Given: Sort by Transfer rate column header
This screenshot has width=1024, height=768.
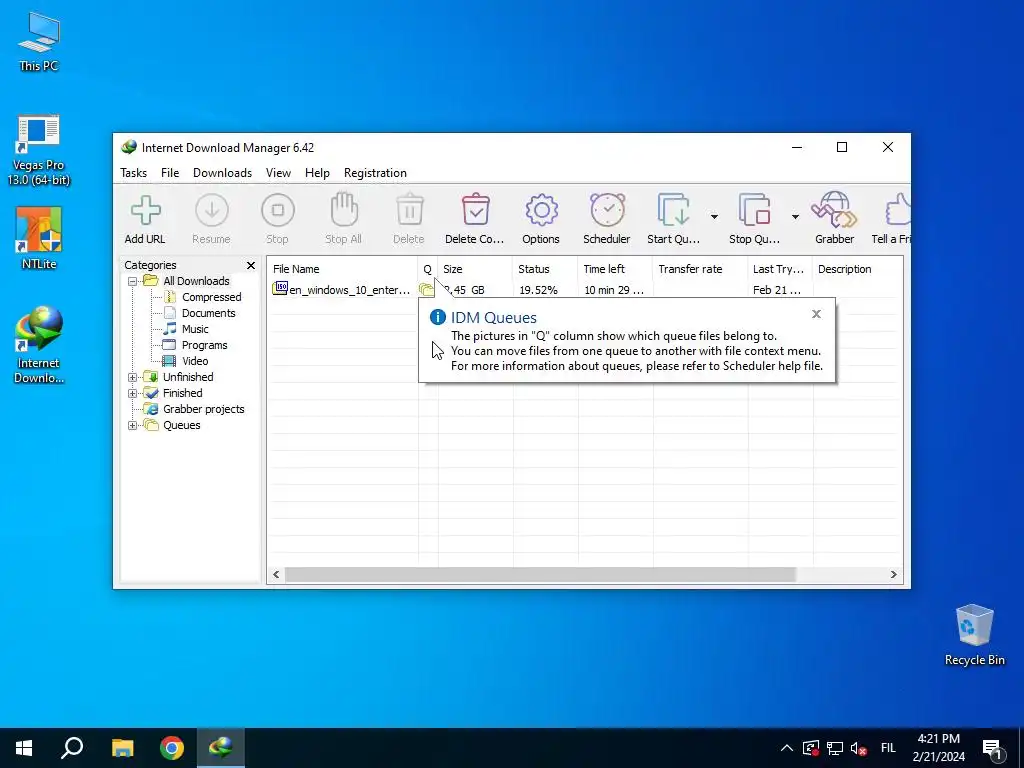Looking at the screenshot, I should pos(699,269).
